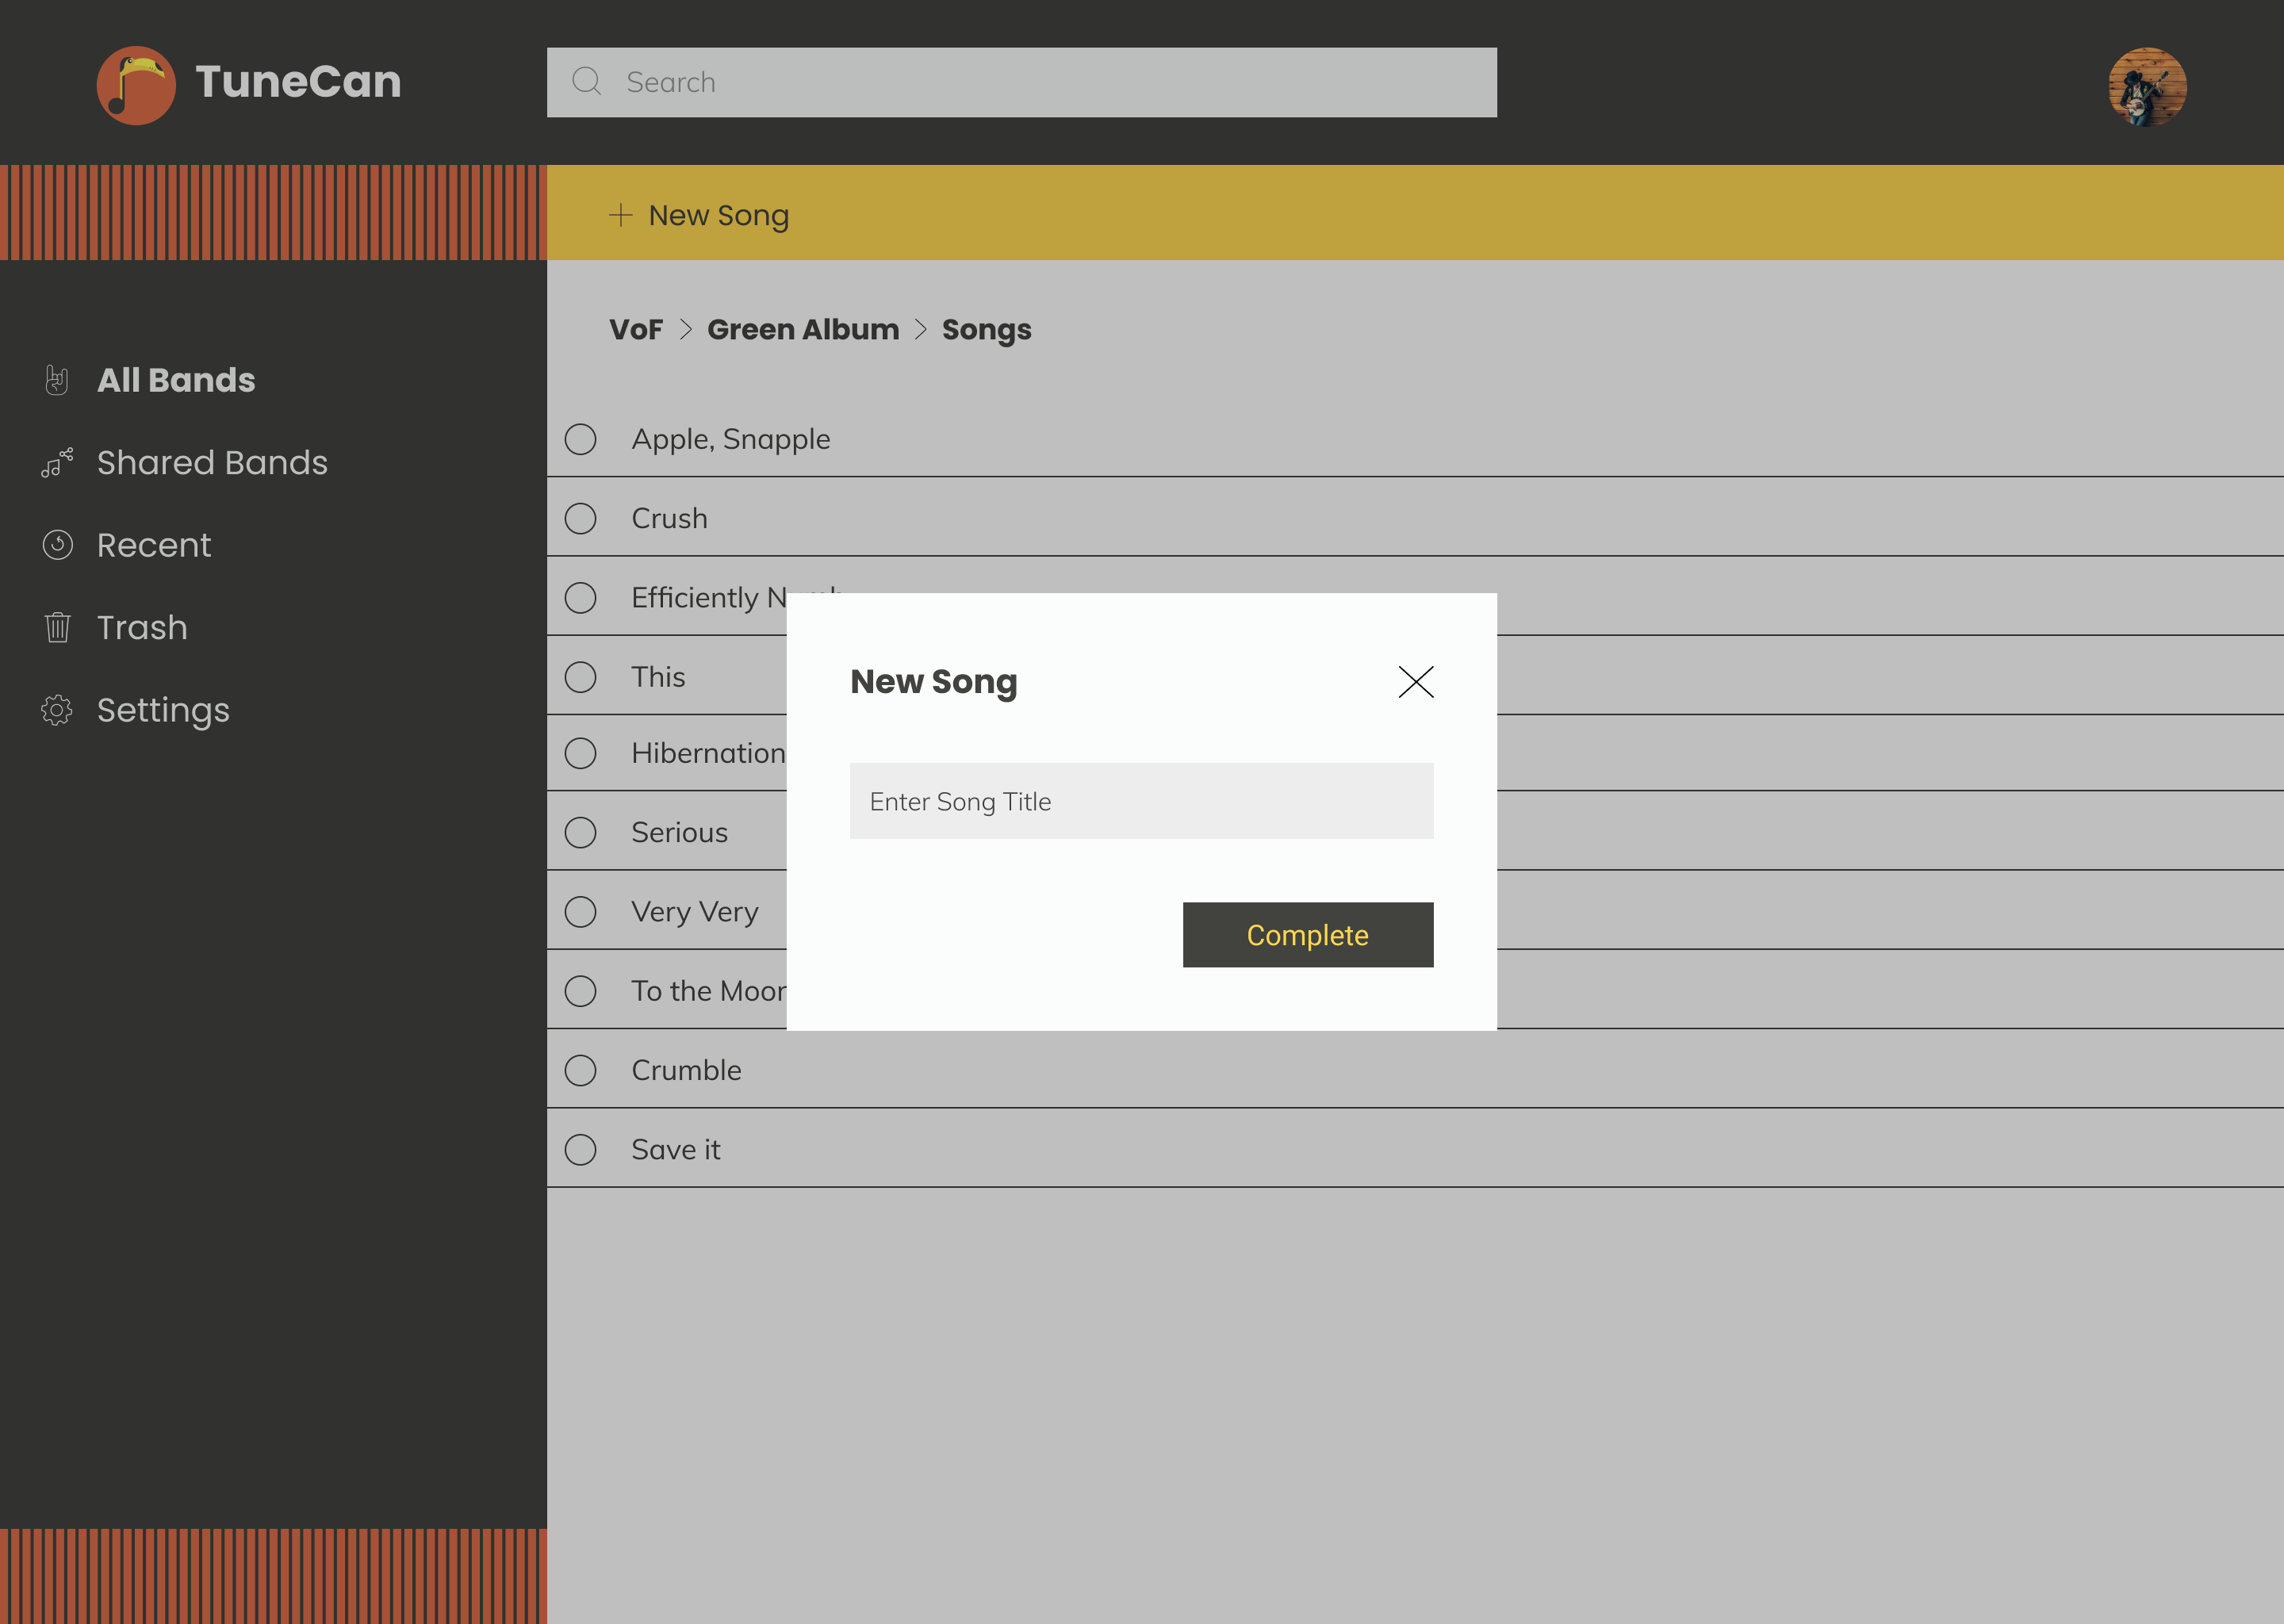Navigate to Green Album breadcrumb

[803, 329]
